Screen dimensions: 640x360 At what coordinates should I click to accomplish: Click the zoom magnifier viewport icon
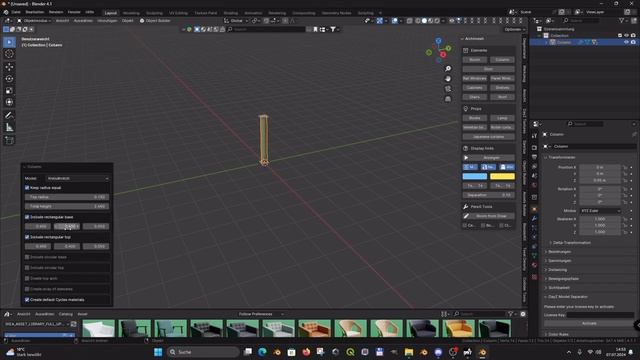(448, 69)
